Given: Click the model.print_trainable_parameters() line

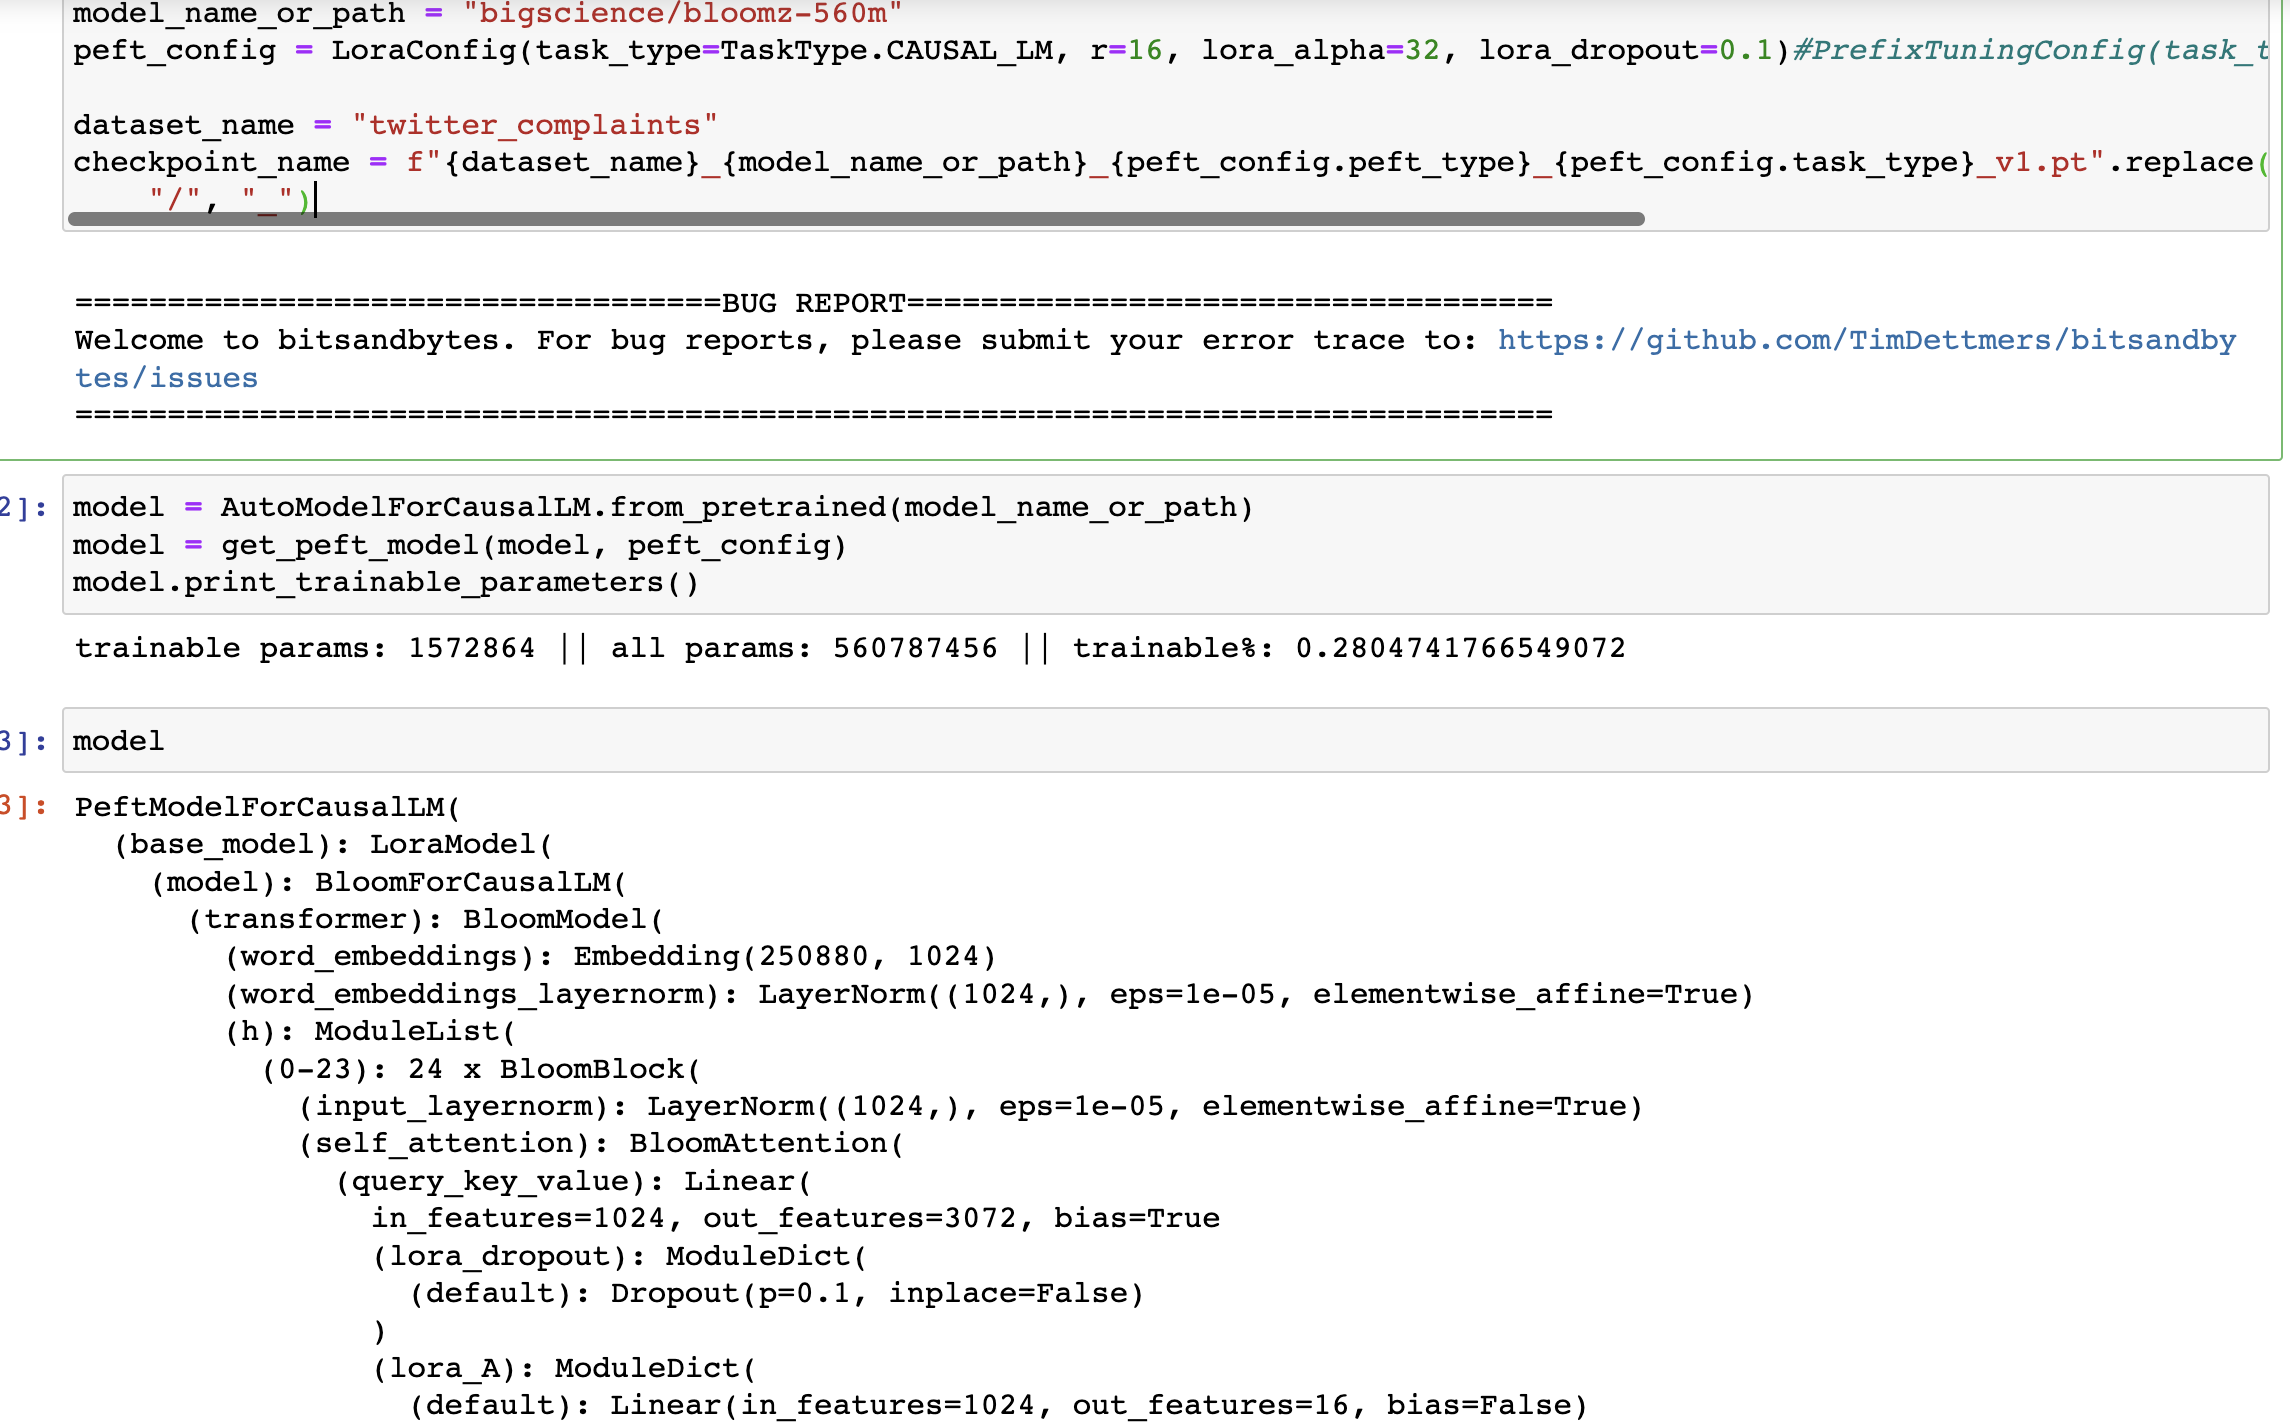Looking at the screenshot, I should pyautogui.click(x=385, y=582).
